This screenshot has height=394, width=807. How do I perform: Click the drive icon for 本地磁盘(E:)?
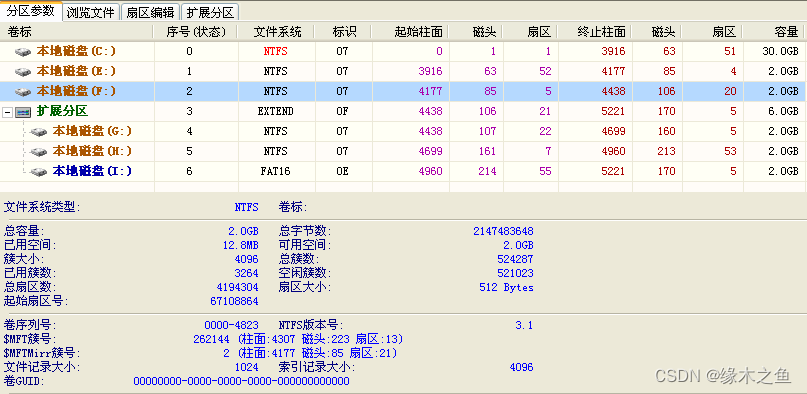click(23, 71)
